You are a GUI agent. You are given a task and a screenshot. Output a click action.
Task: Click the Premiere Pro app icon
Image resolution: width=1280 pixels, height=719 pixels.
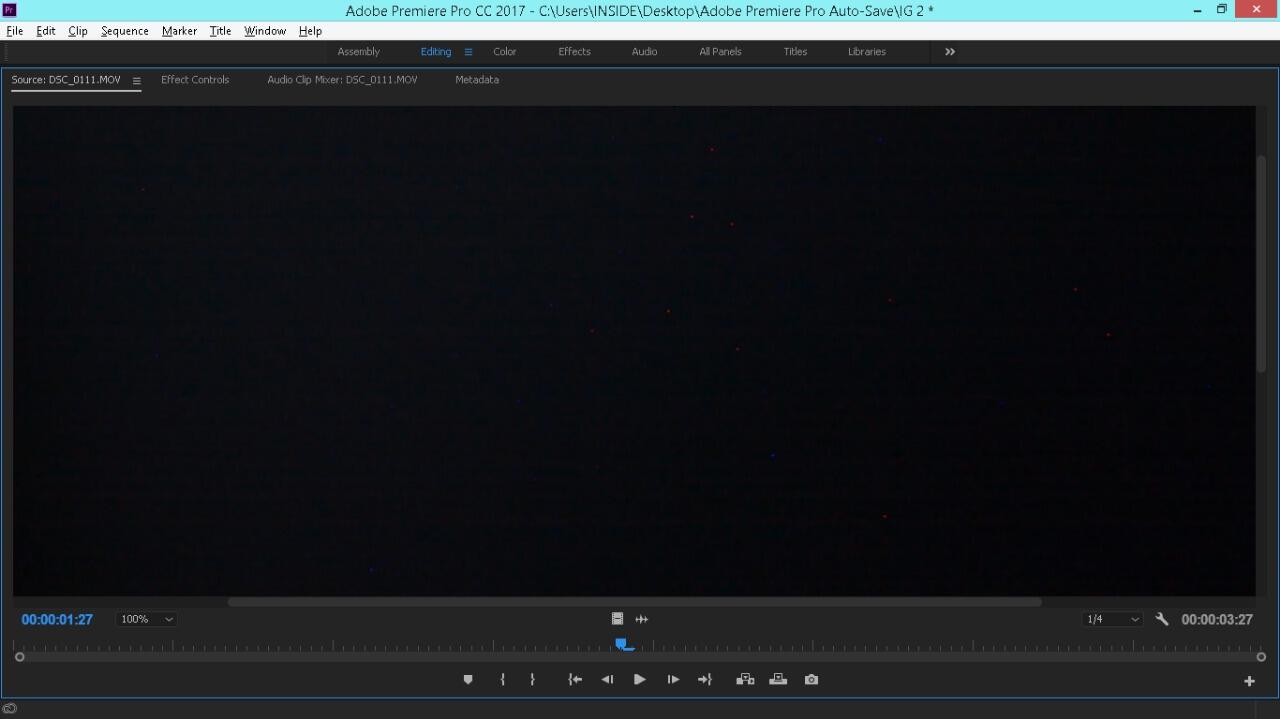10,10
